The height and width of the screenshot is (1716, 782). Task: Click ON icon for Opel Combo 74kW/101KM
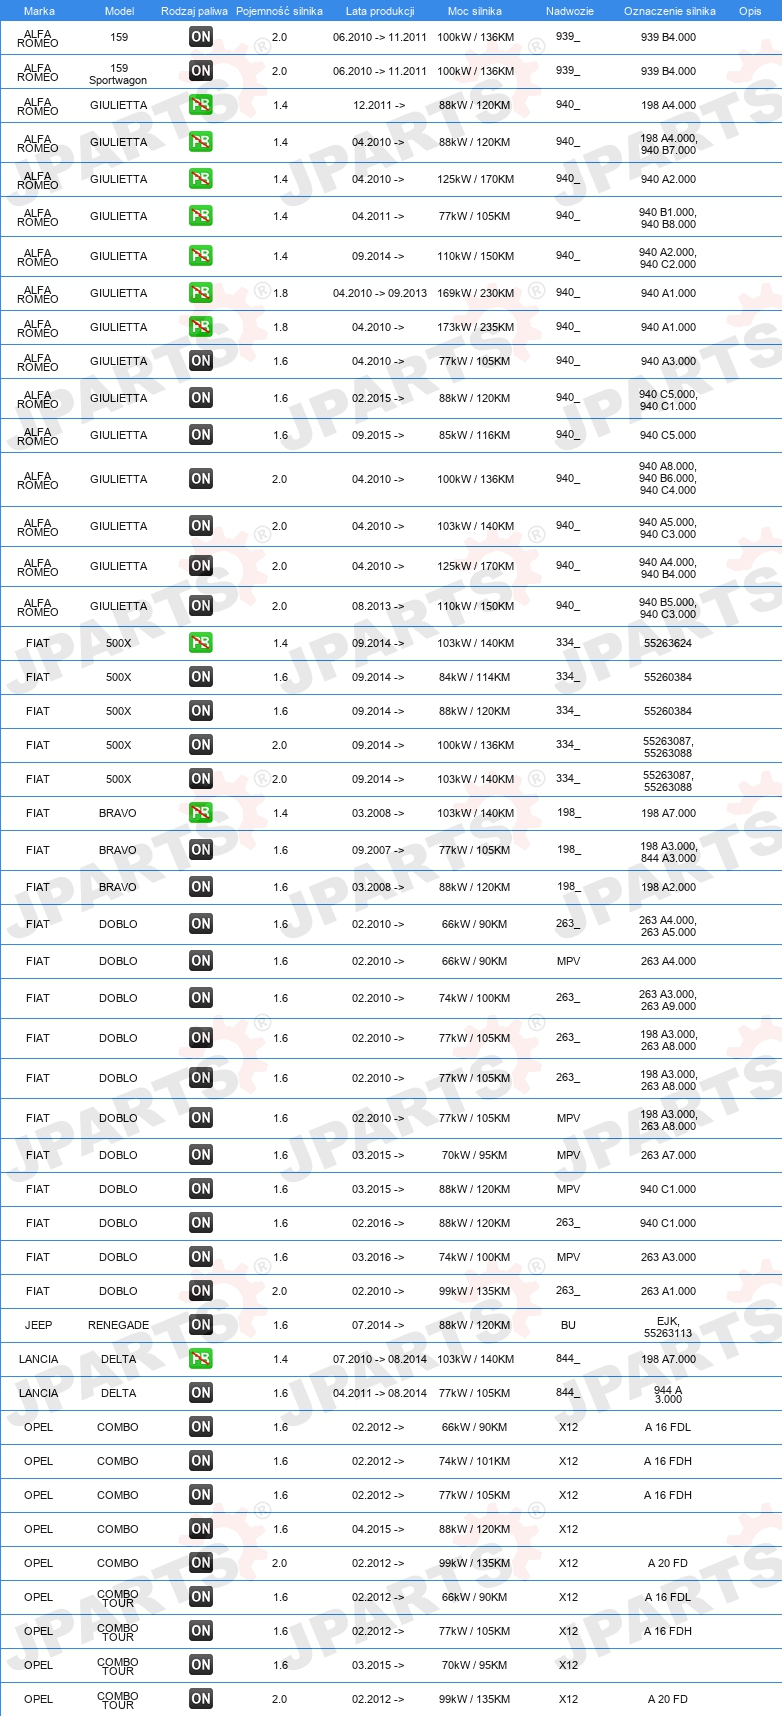[x=201, y=1461]
